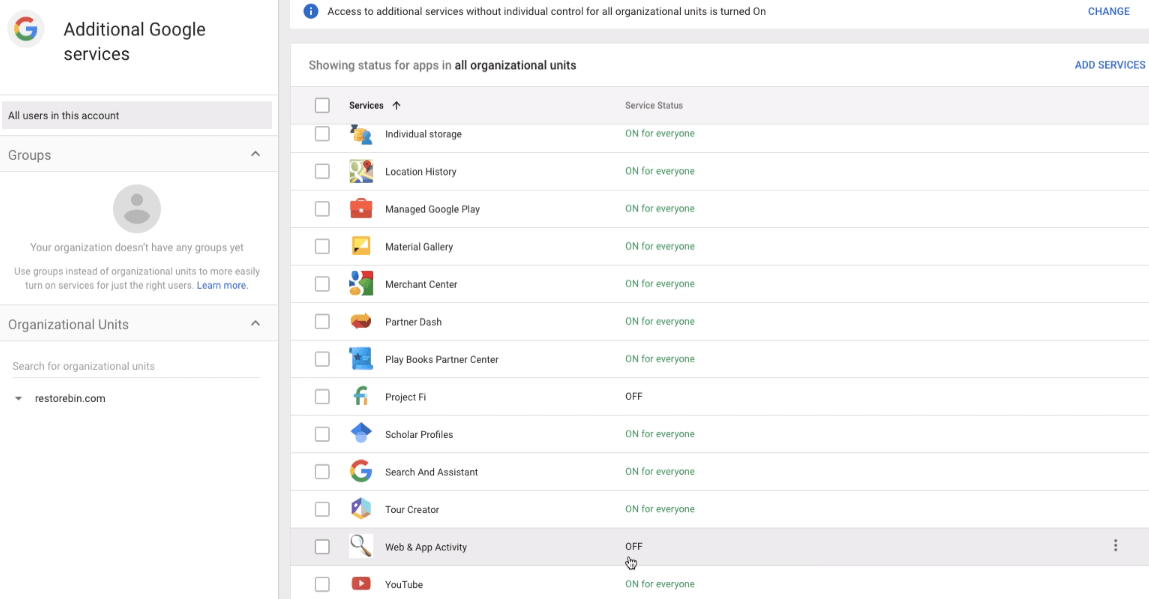Screen dimensions: 1149x599
Task: Check the Project Fi checkbox
Action: coord(322,397)
